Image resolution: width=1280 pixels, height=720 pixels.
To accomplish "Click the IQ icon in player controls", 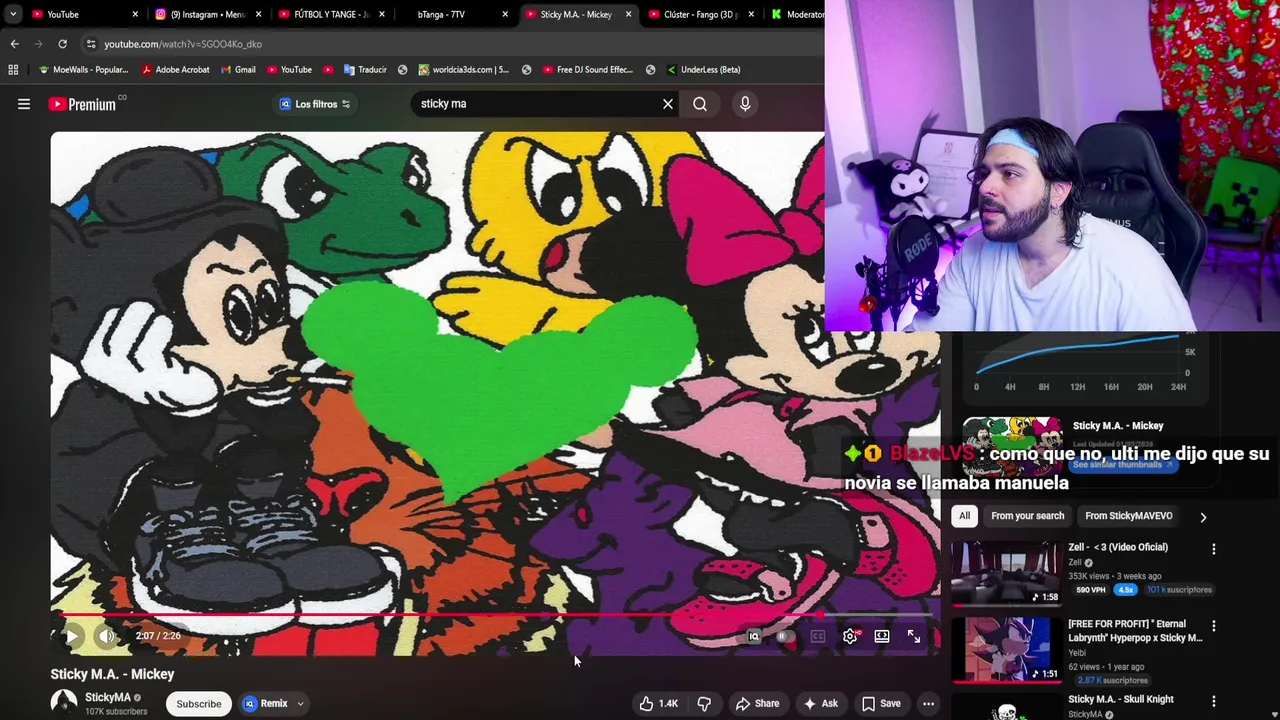I will point(754,636).
